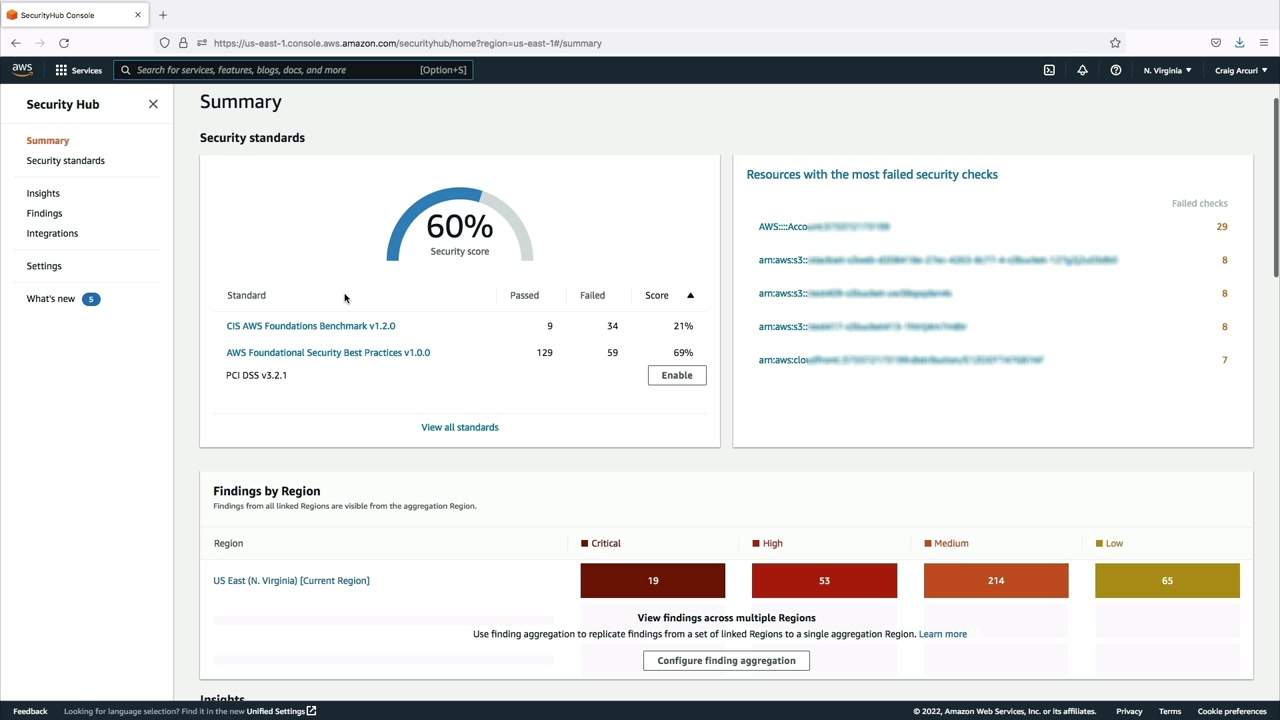Open US East (N. Virginia) region link
Image resolution: width=1280 pixels, height=720 pixels.
[x=291, y=581]
